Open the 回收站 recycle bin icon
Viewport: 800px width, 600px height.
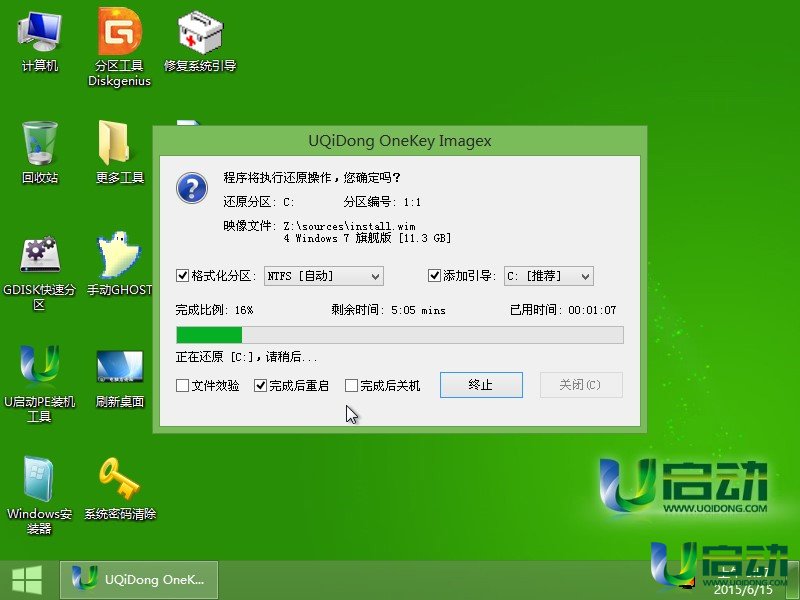[40, 153]
